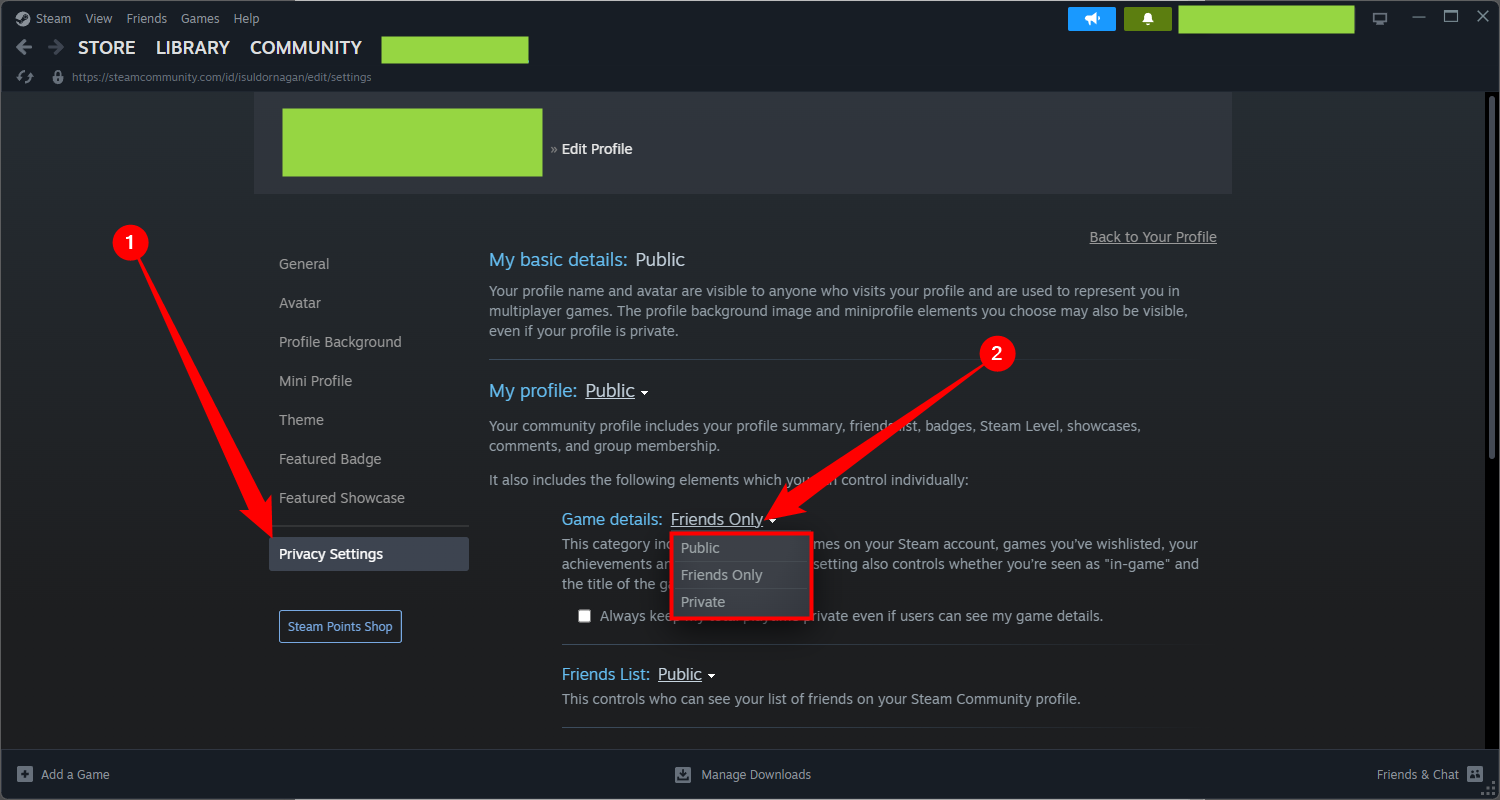1500x800 pixels.
Task: Click the Add a Game plus icon
Action: pos(25,774)
